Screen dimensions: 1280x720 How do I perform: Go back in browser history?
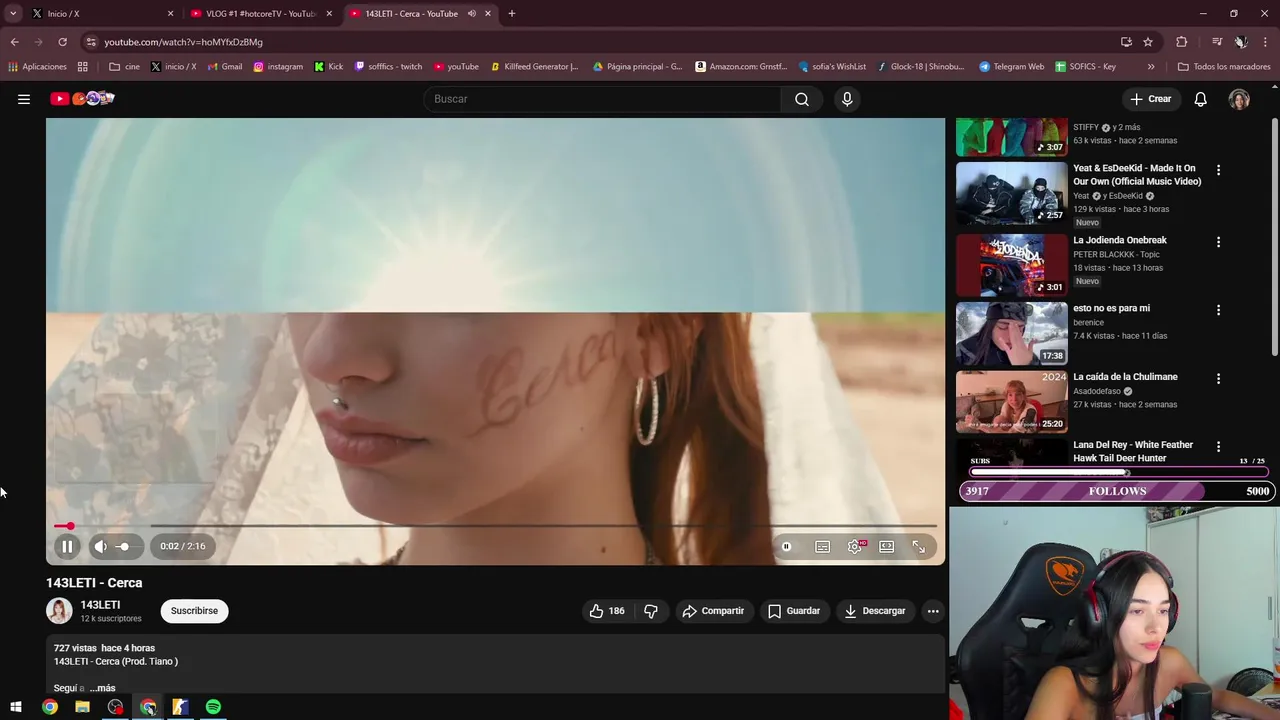(x=14, y=42)
